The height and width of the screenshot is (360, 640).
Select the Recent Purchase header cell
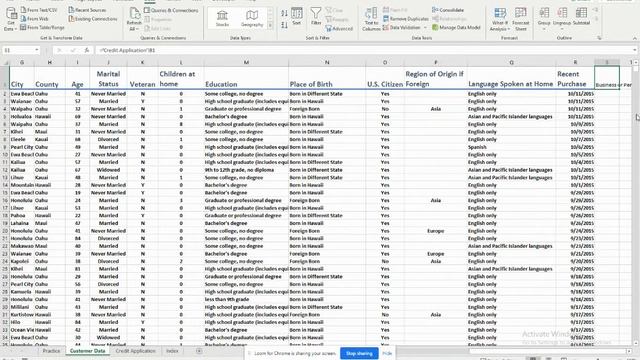575,78
